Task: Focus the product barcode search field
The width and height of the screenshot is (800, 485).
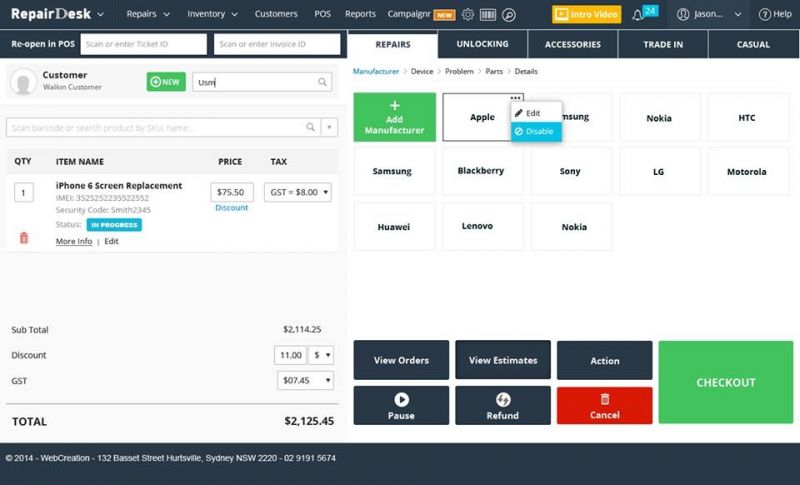Action: click(x=163, y=127)
